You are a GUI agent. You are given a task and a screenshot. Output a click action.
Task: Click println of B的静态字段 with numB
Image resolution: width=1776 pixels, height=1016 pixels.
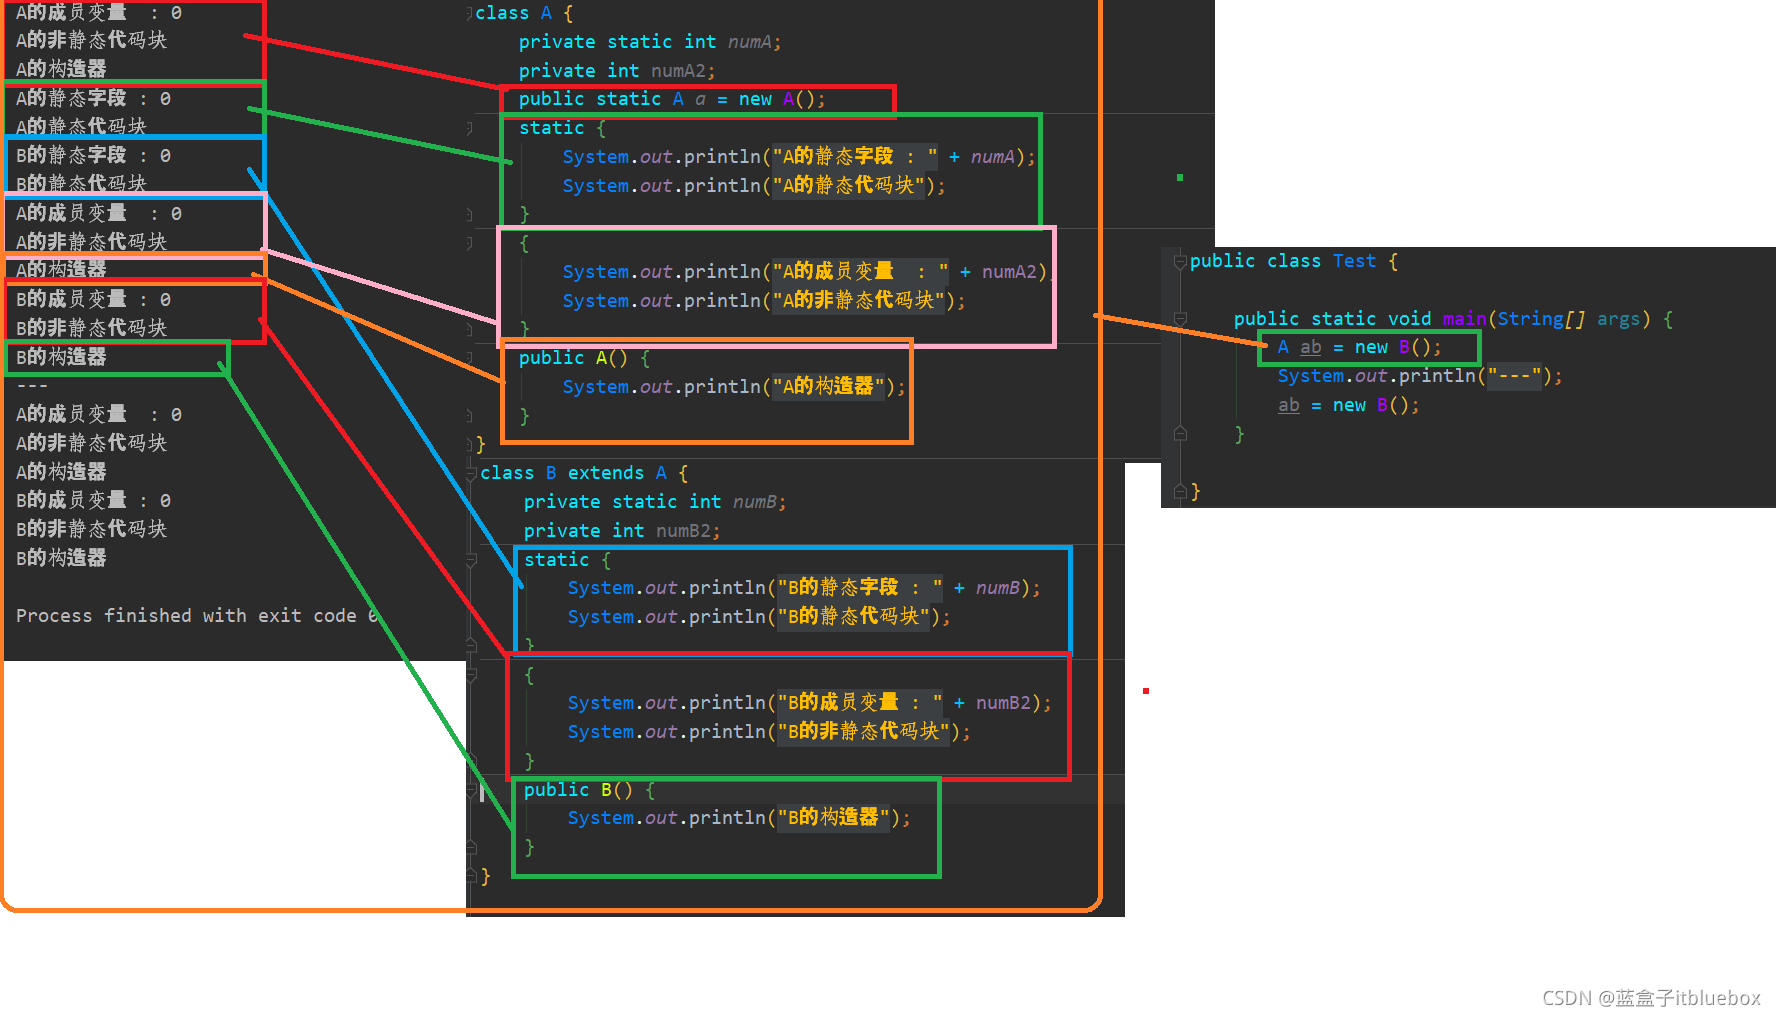804,588
